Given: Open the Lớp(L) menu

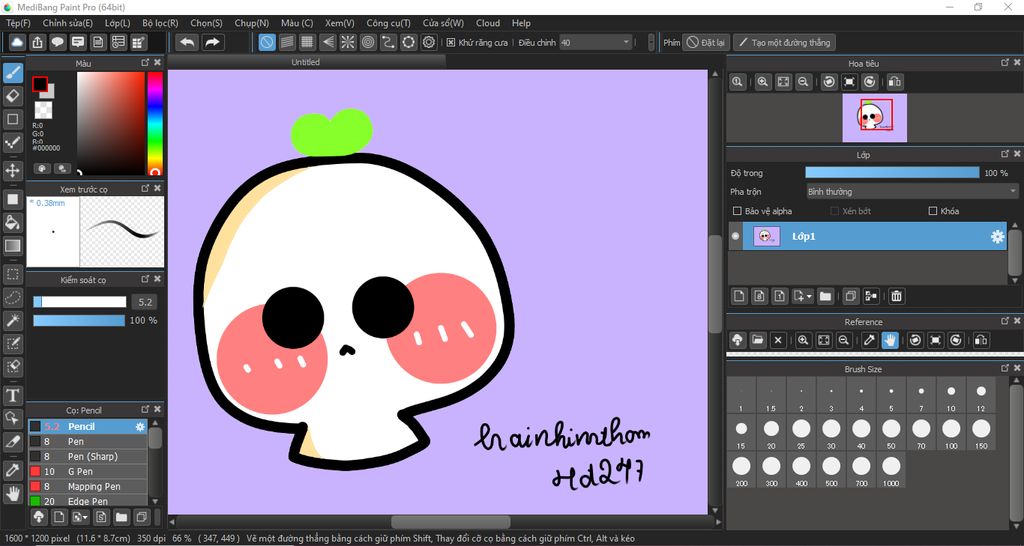Looking at the screenshot, I should pos(118,23).
